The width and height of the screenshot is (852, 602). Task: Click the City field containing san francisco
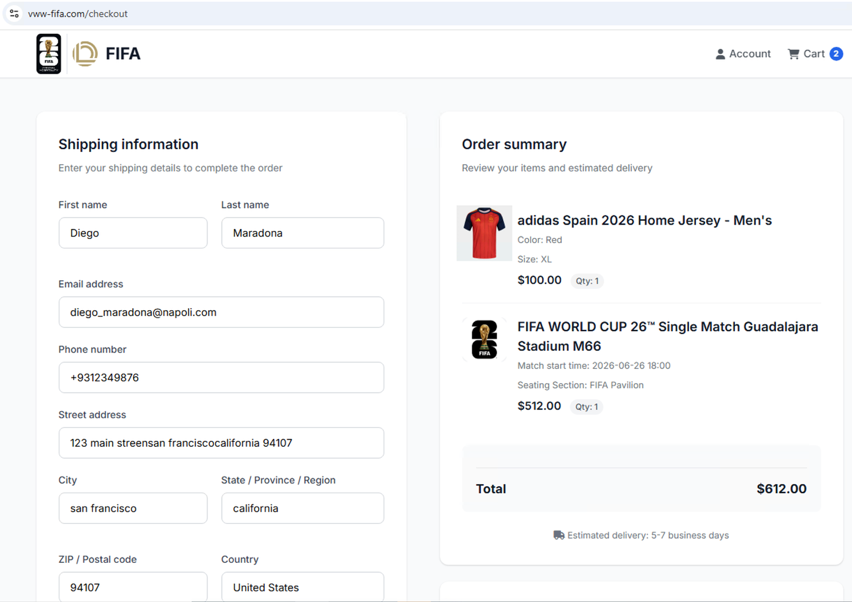133,508
